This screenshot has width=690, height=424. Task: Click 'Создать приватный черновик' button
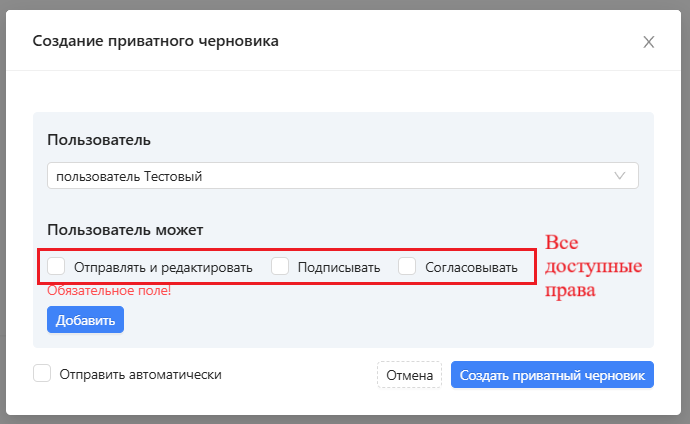point(552,375)
